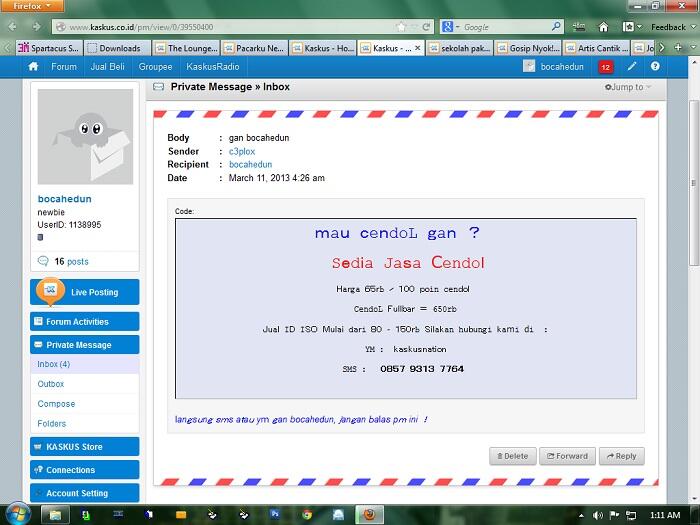
Task: Open a new tab with plus icon
Action: (678, 47)
